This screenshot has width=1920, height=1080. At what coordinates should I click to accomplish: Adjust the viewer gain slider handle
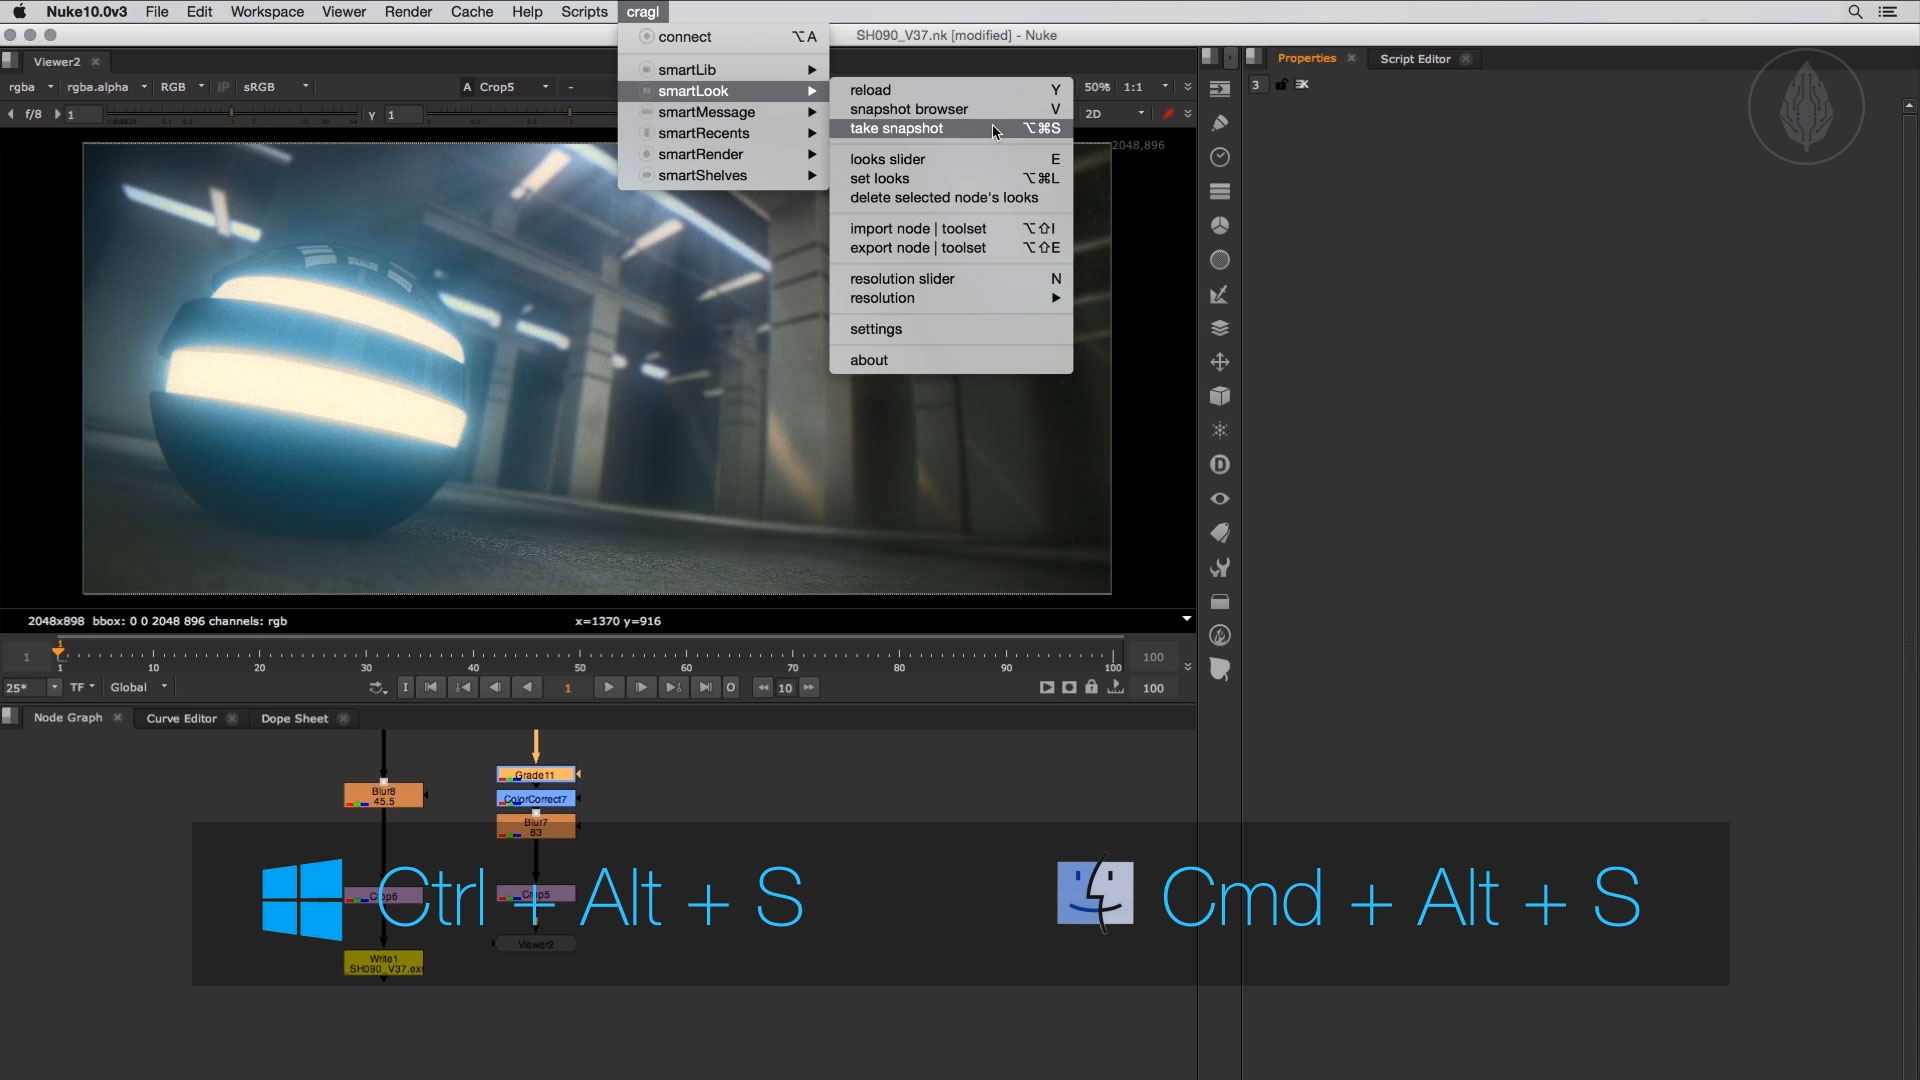[232, 114]
